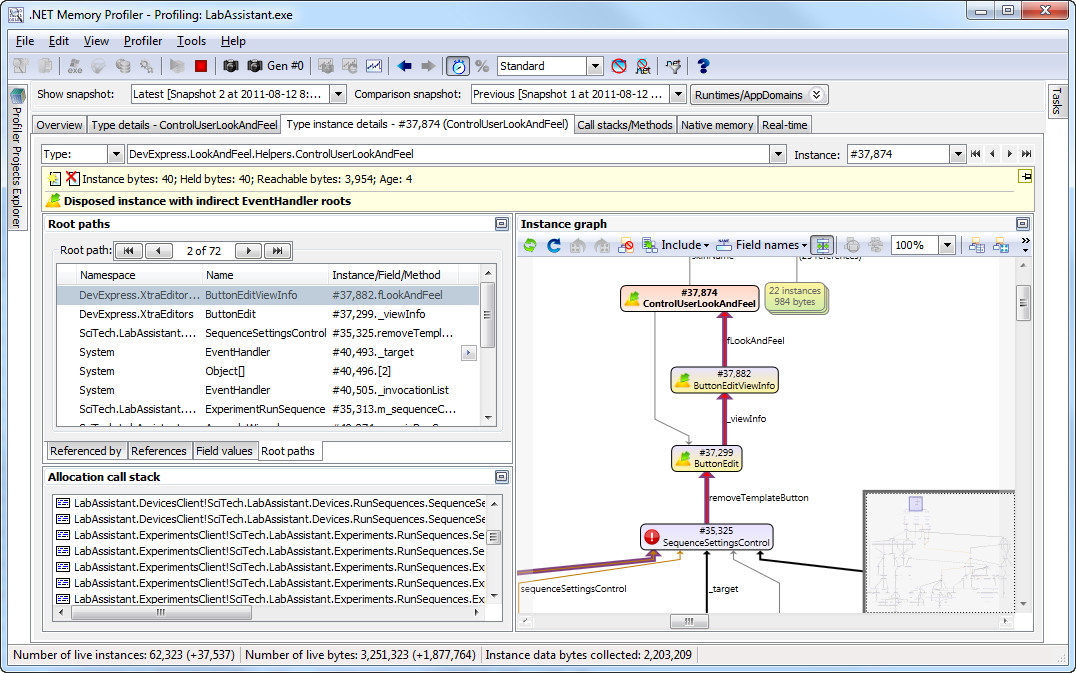Image resolution: width=1076 pixels, height=673 pixels.
Task: Click the Allocation call stack horizontal scrollbar thumb
Action: (x=161, y=613)
